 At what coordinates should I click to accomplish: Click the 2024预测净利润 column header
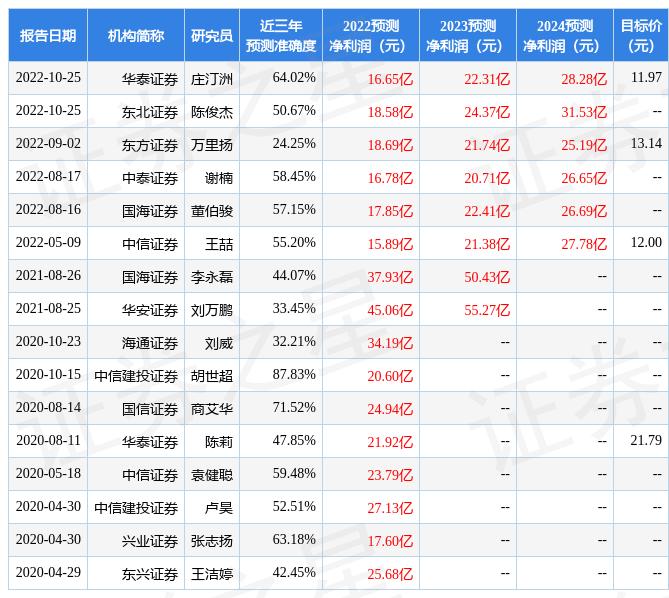tap(564, 35)
